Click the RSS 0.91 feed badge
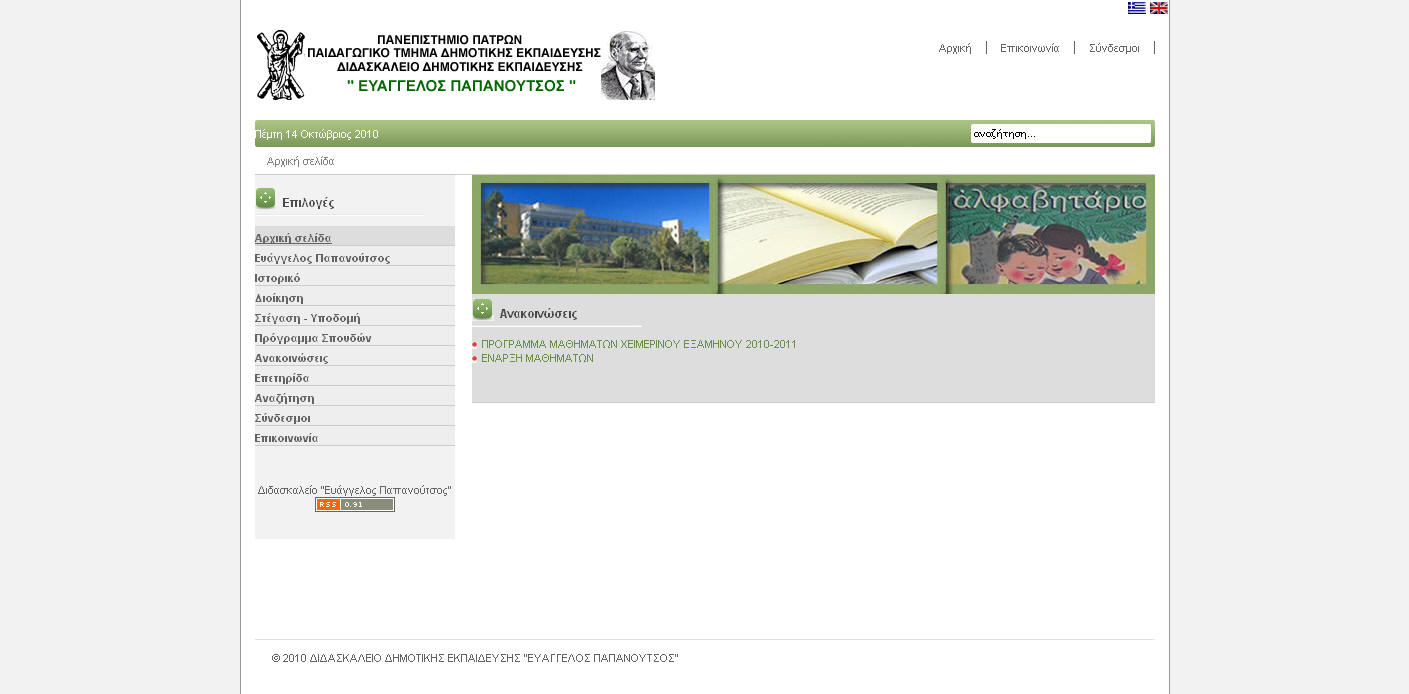This screenshot has height=694, width=1409. pos(355,505)
